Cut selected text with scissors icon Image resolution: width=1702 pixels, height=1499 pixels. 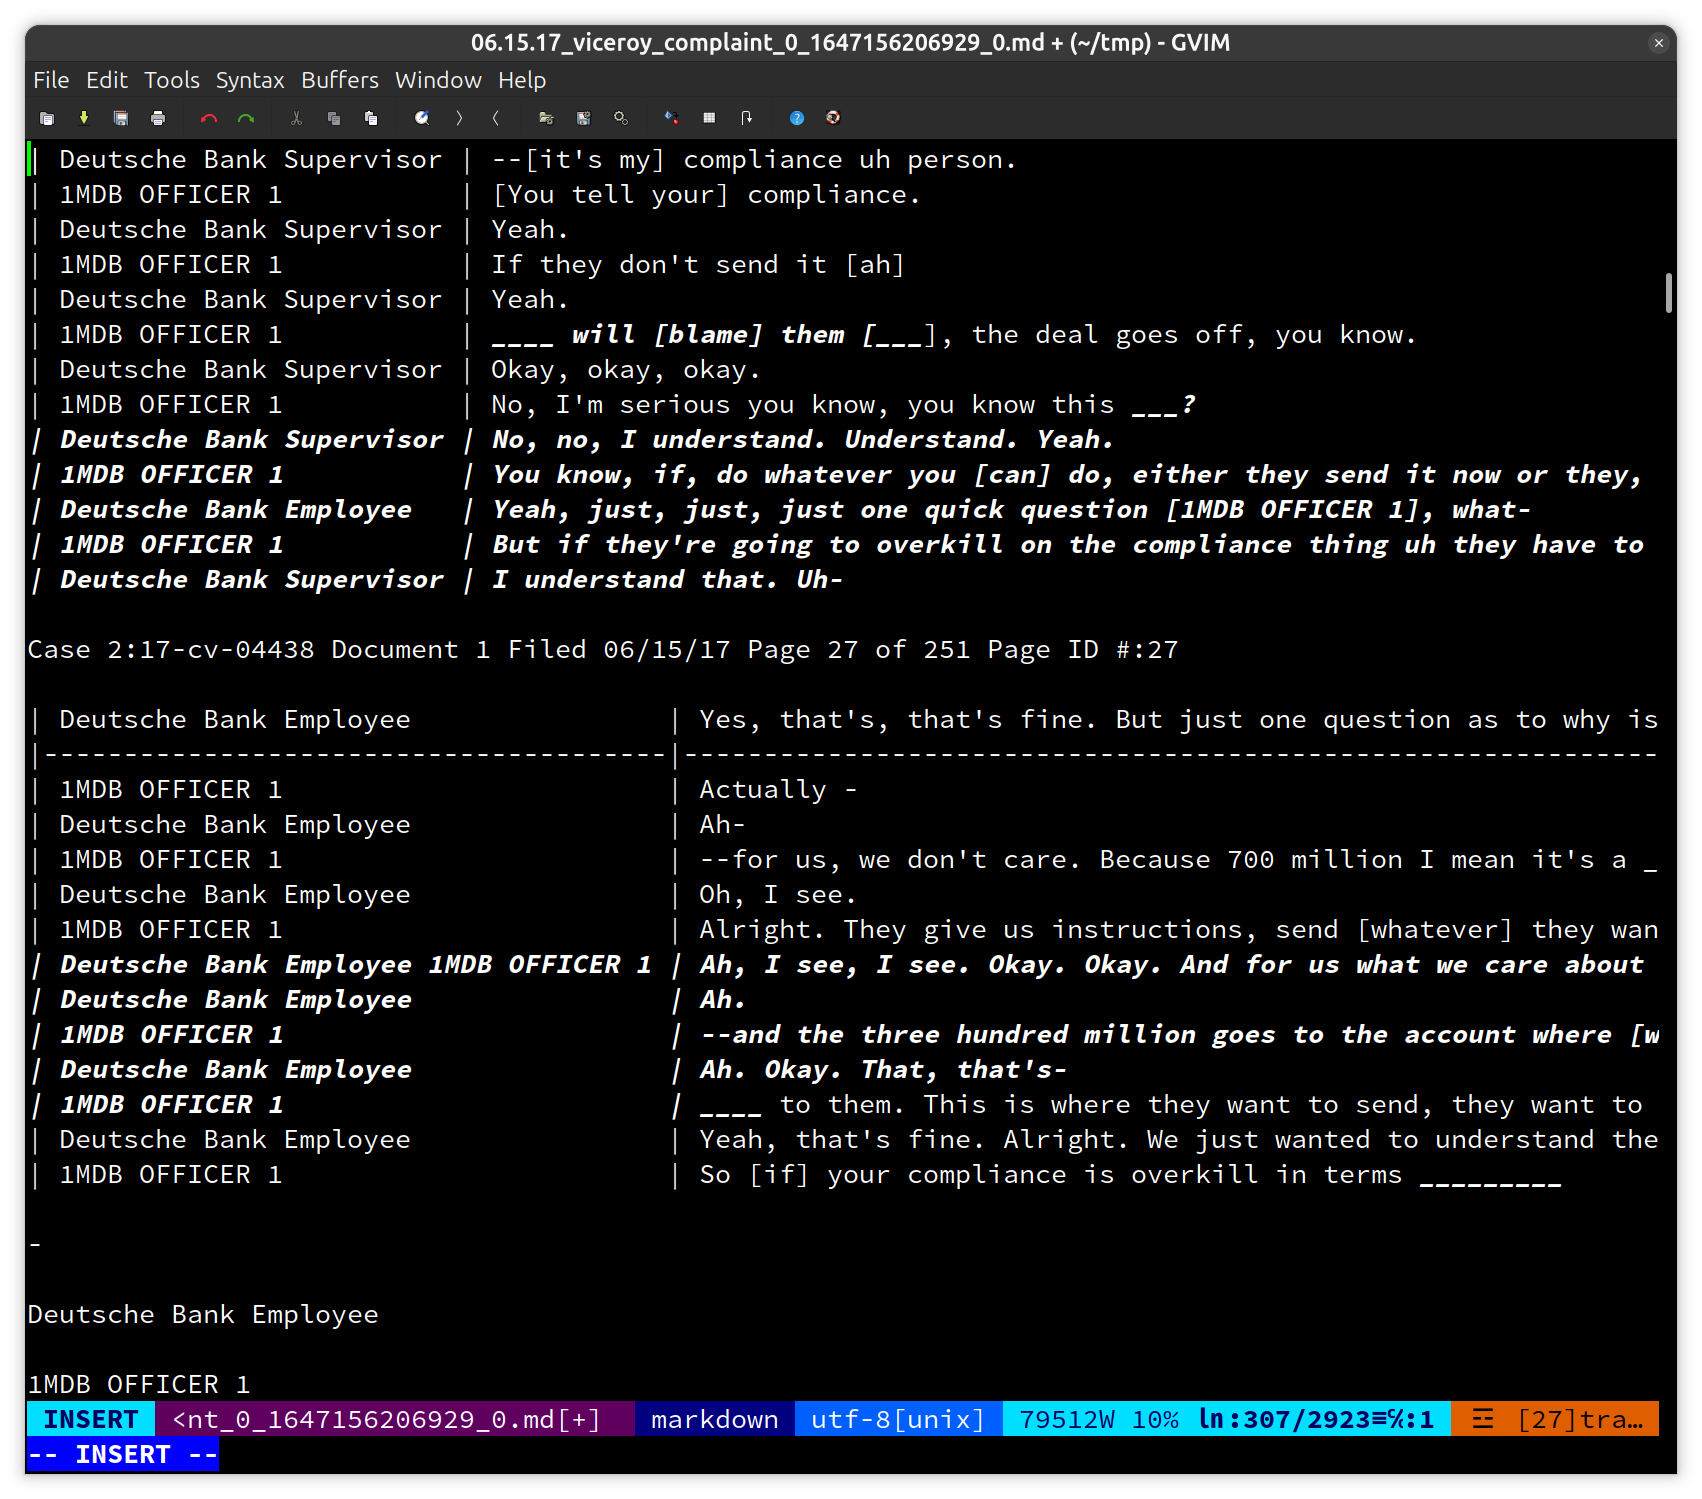pyautogui.click(x=296, y=118)
